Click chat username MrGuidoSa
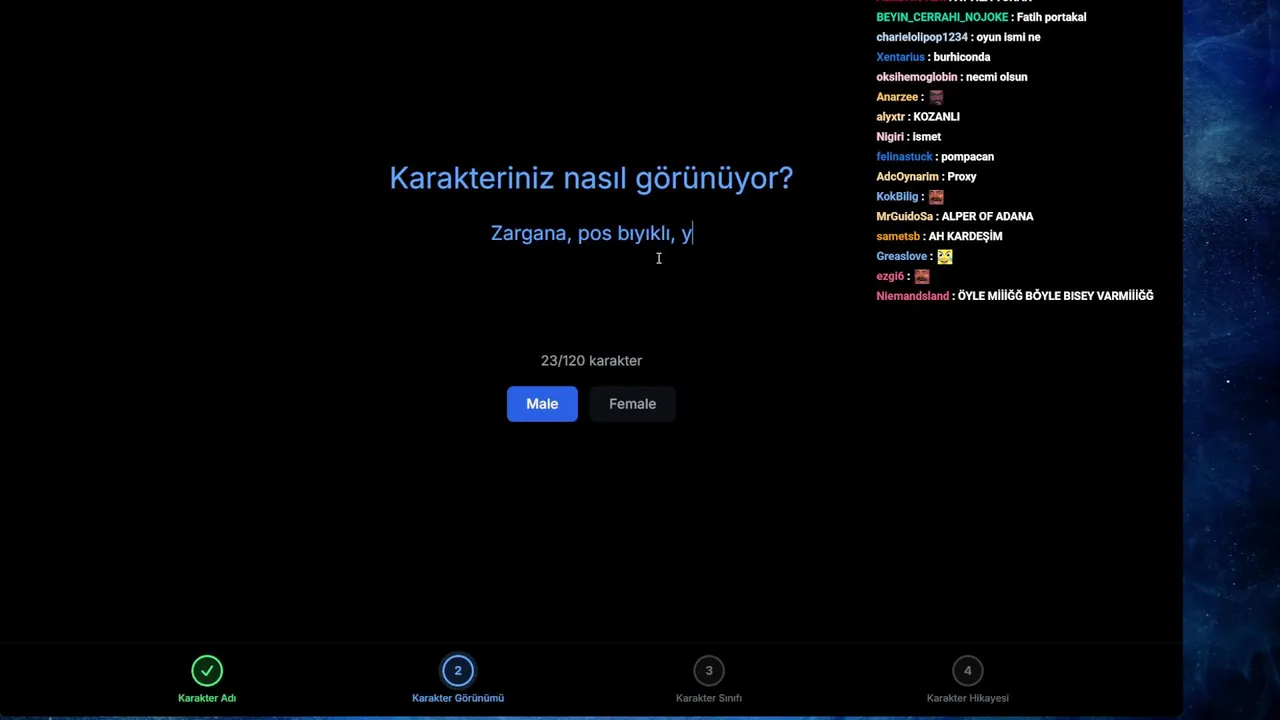This screenshot has width=1280, height=720. pyautogui.click(x=904, y=217)
